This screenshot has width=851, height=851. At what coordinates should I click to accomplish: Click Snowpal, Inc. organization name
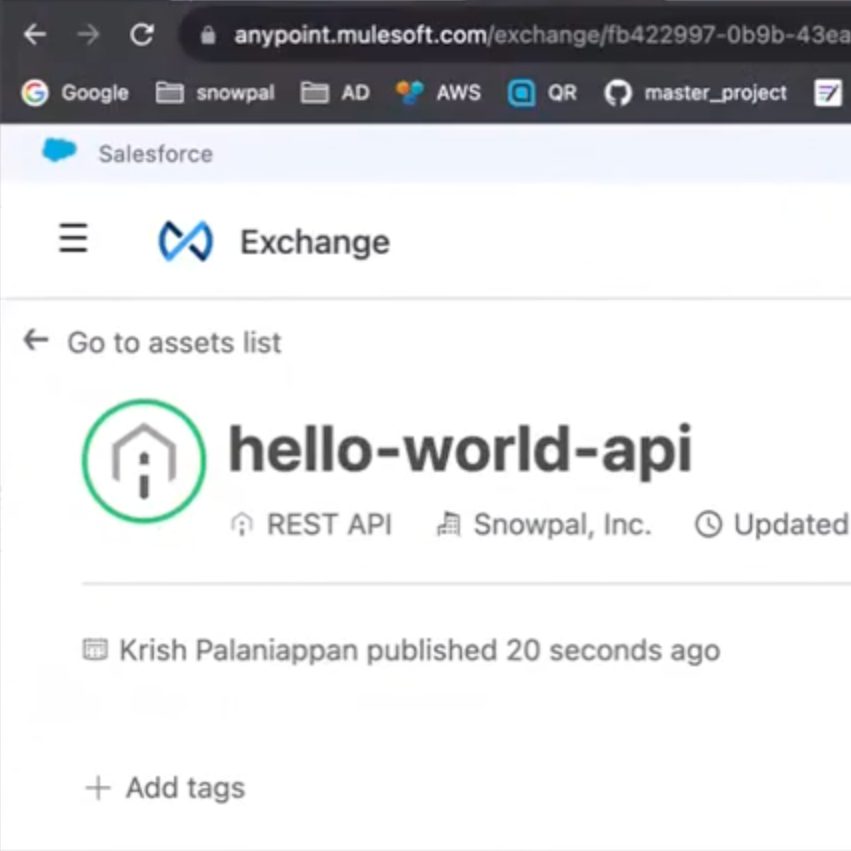[x=562, y=524]
